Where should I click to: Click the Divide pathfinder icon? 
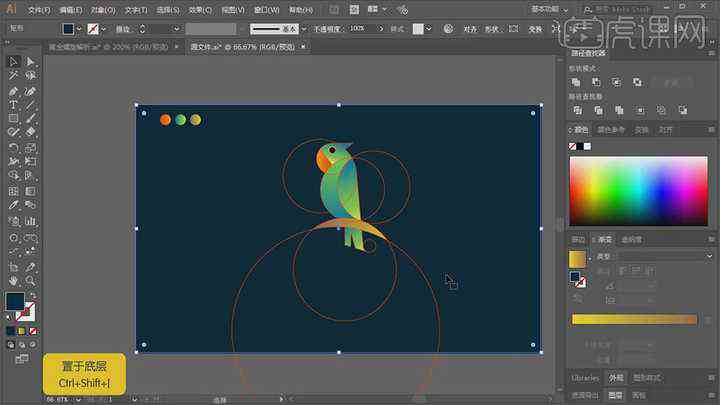(578, 110)
